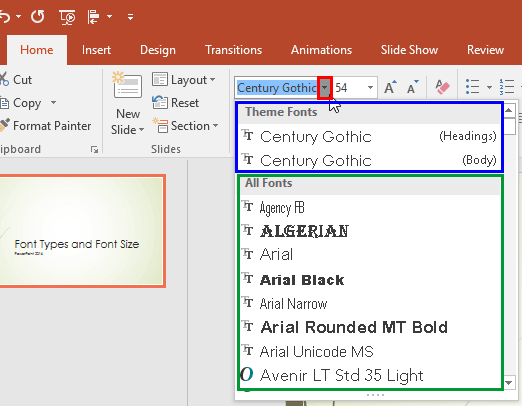Viewport: 522px width, 406px height.
Task: Open the Section dropdown
Action: (x=185, y=126)
